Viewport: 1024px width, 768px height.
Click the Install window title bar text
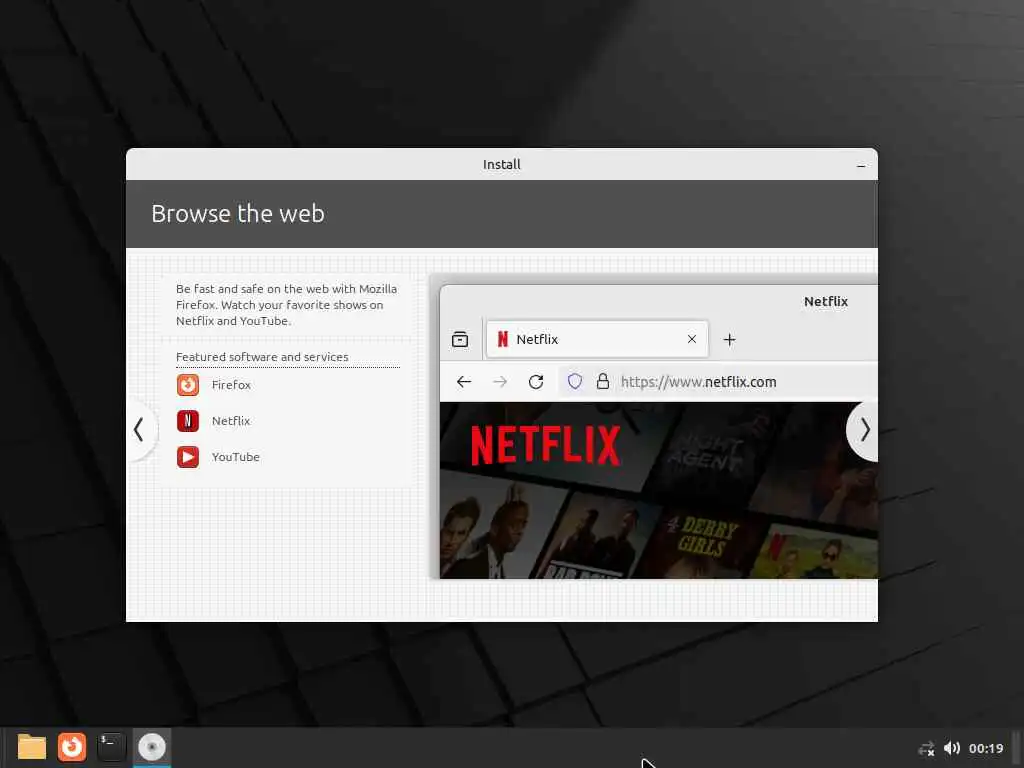502,165
